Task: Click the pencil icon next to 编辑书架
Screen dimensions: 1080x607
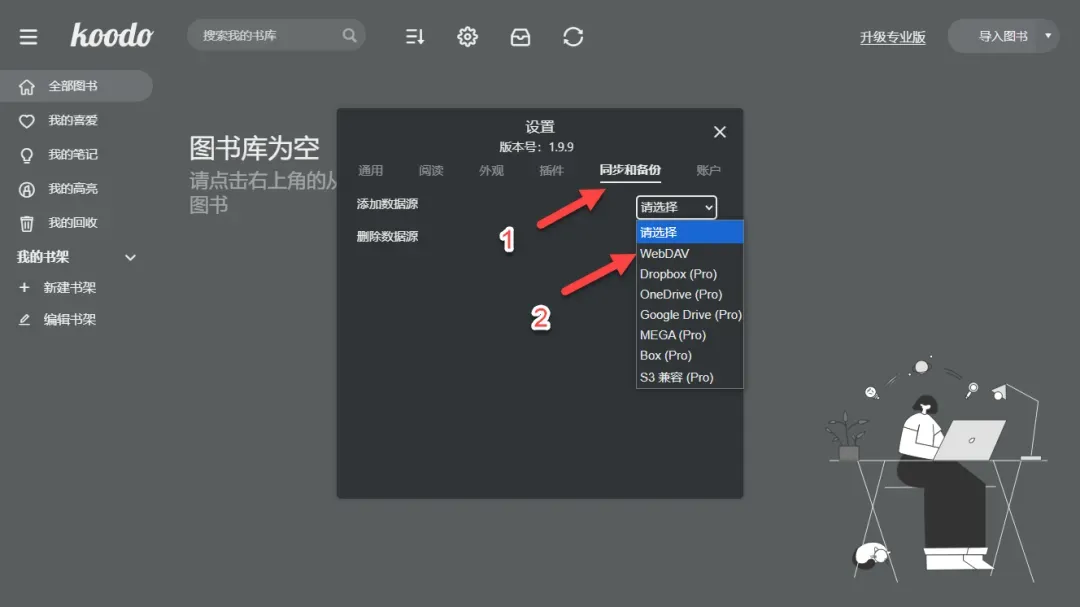Action: [23, 319]
